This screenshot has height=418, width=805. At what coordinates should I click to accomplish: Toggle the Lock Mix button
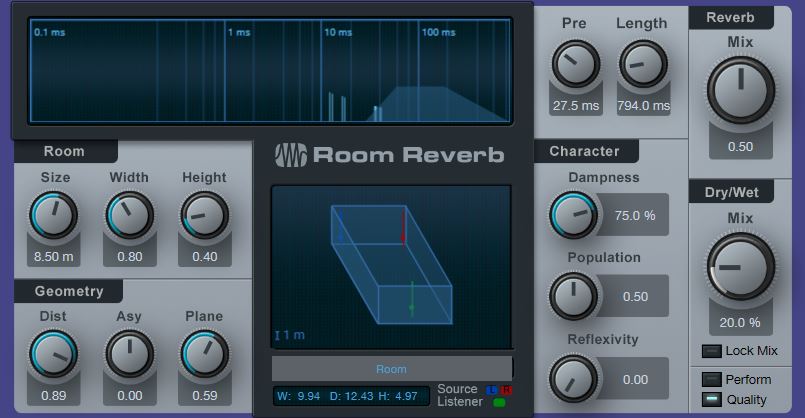[x=711, y=351]
